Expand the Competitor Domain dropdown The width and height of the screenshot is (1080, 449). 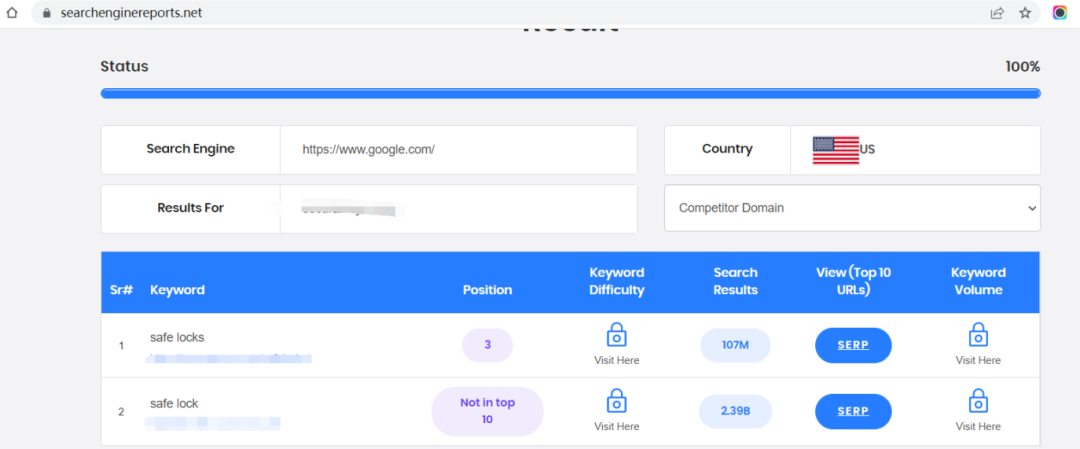tap(852, 208)
